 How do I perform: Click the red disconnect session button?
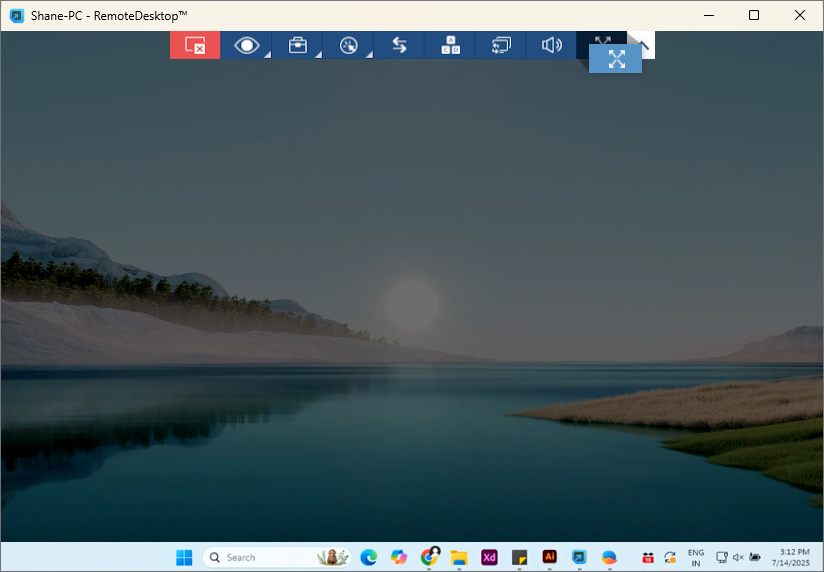[195, 45]
